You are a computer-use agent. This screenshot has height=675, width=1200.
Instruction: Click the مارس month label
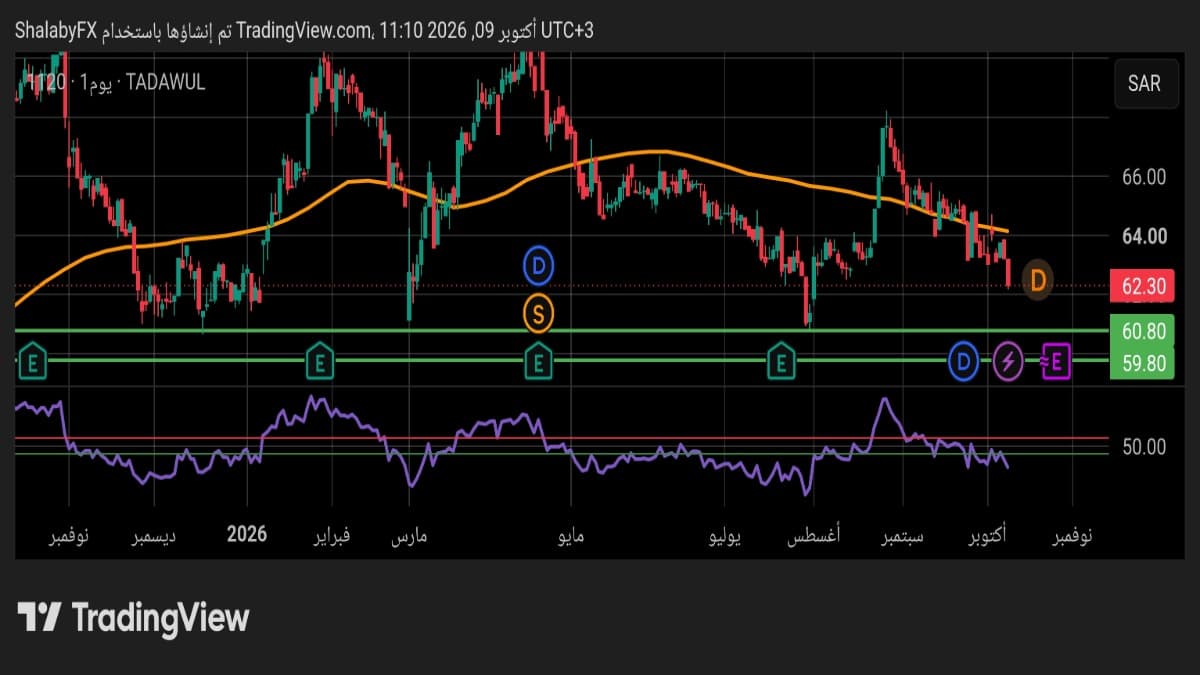(x=409, y=537)
